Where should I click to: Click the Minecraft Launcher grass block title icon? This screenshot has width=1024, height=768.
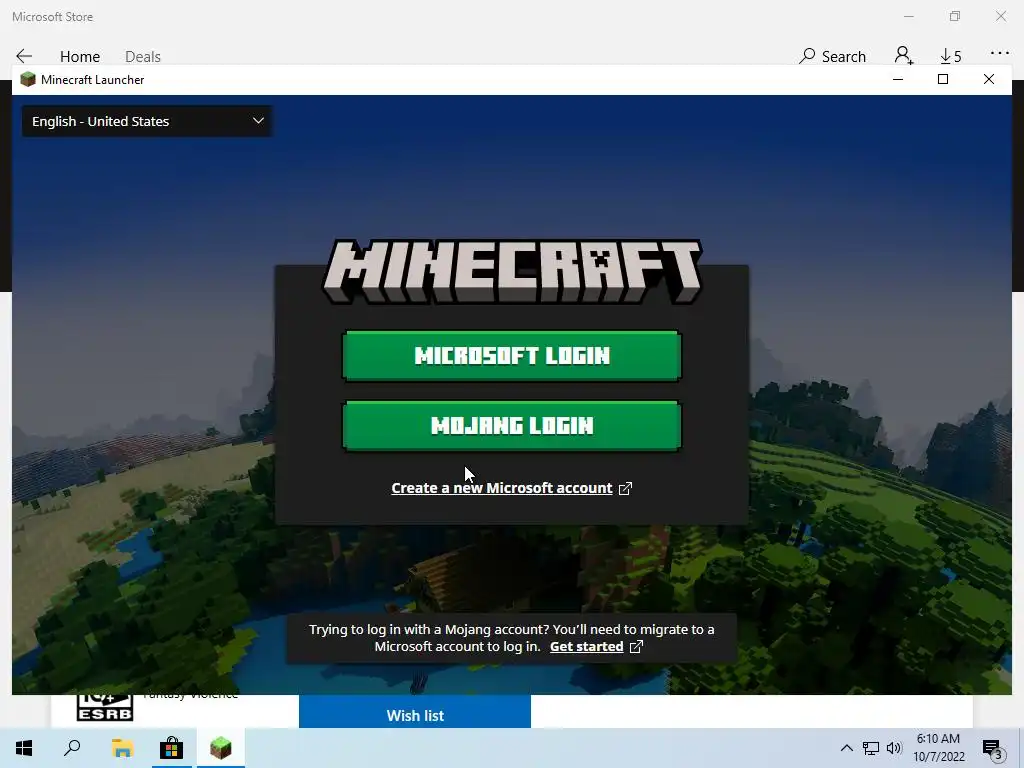click(27, 80)
